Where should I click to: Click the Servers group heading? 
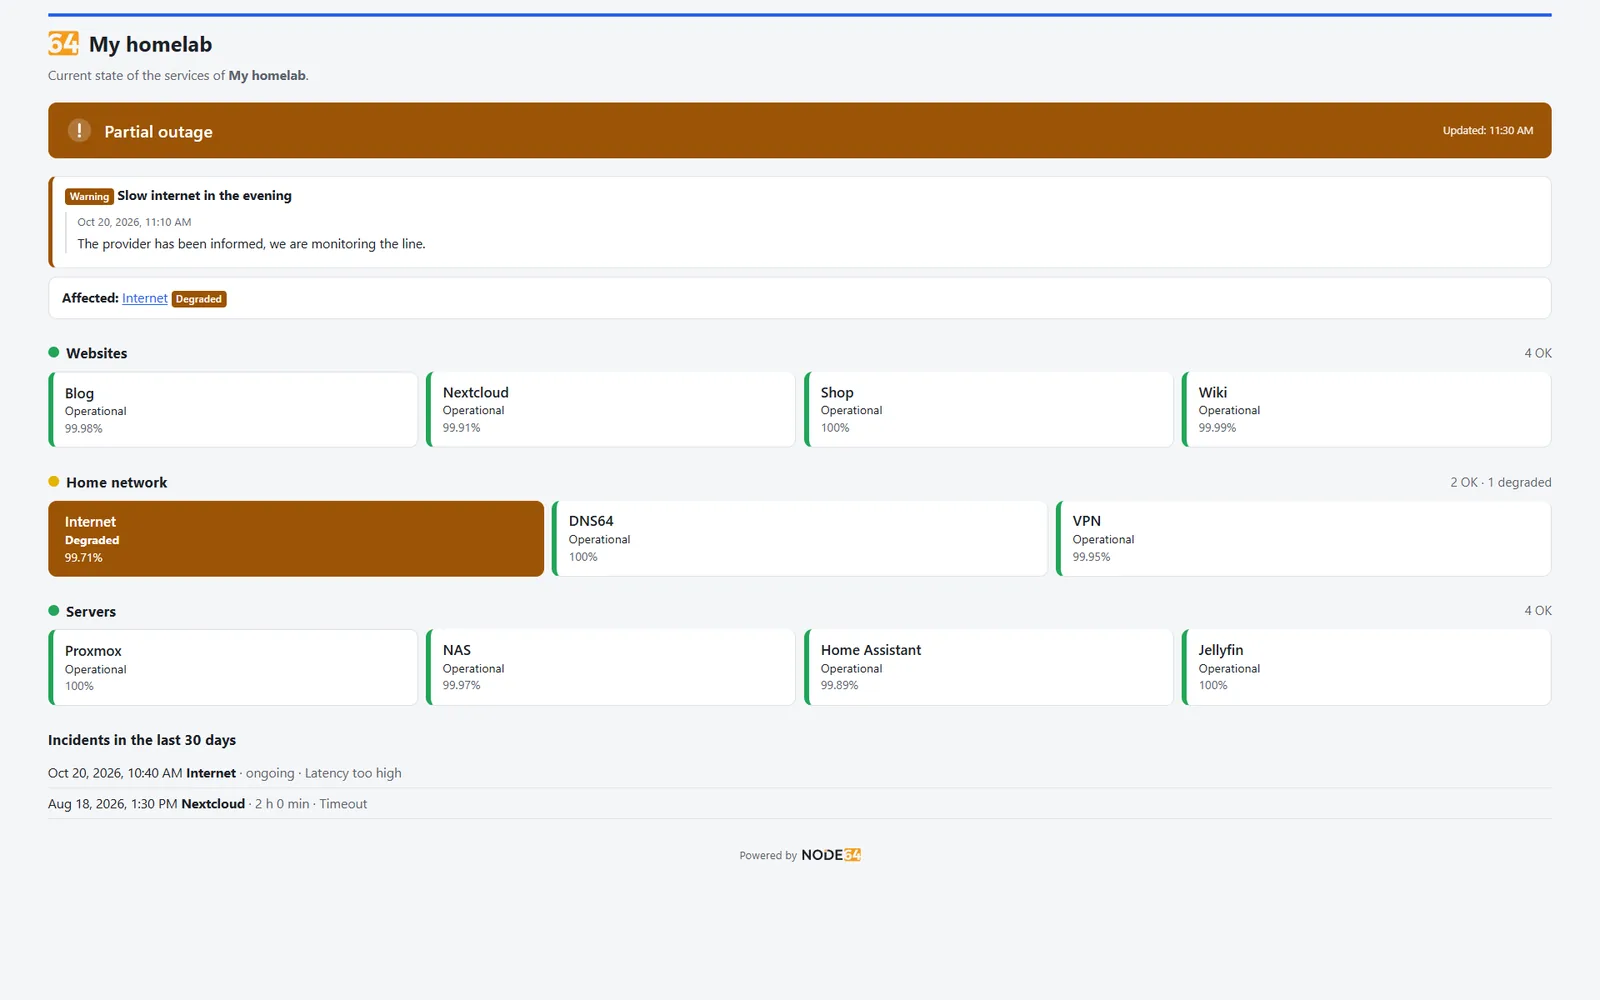click(x=91, y=611)
